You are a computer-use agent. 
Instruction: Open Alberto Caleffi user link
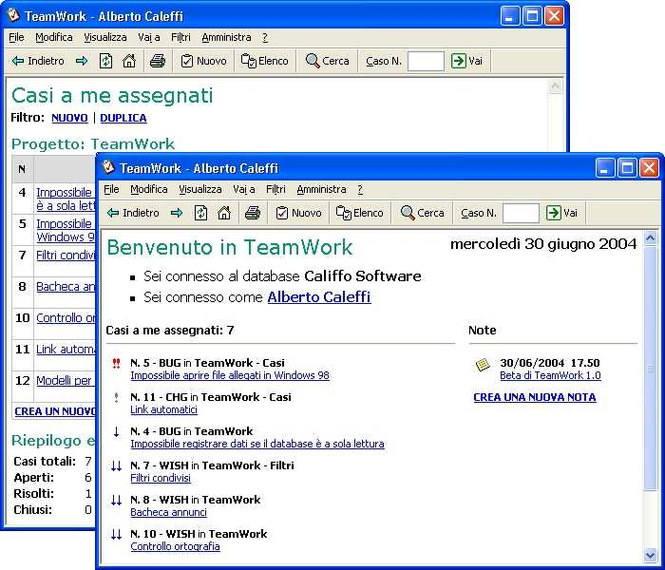(x=319, y=297)
